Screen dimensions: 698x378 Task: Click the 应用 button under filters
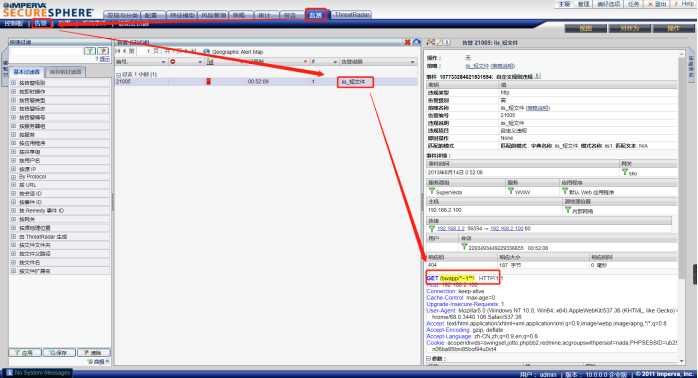[25, 353]
